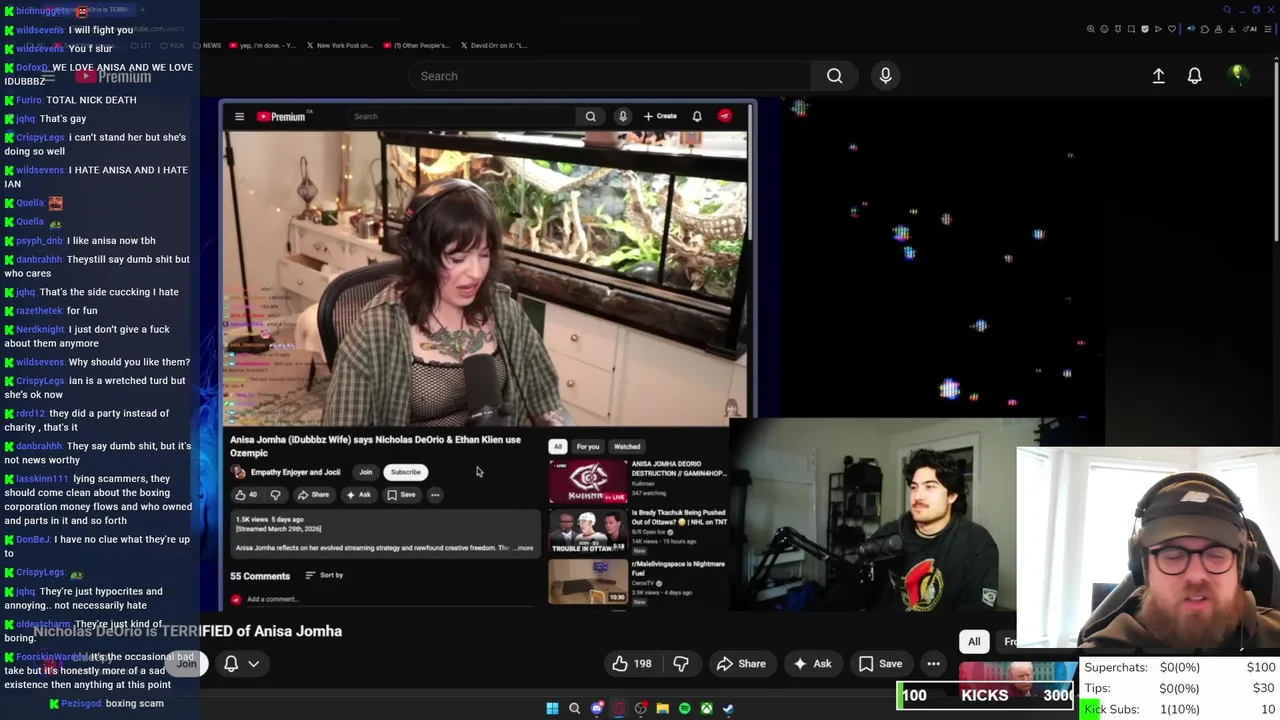Image resolution: width=1280 pixels, height=720 pixels.
Task: Activate voice search microphone in outer page
Action: point(885,76)
